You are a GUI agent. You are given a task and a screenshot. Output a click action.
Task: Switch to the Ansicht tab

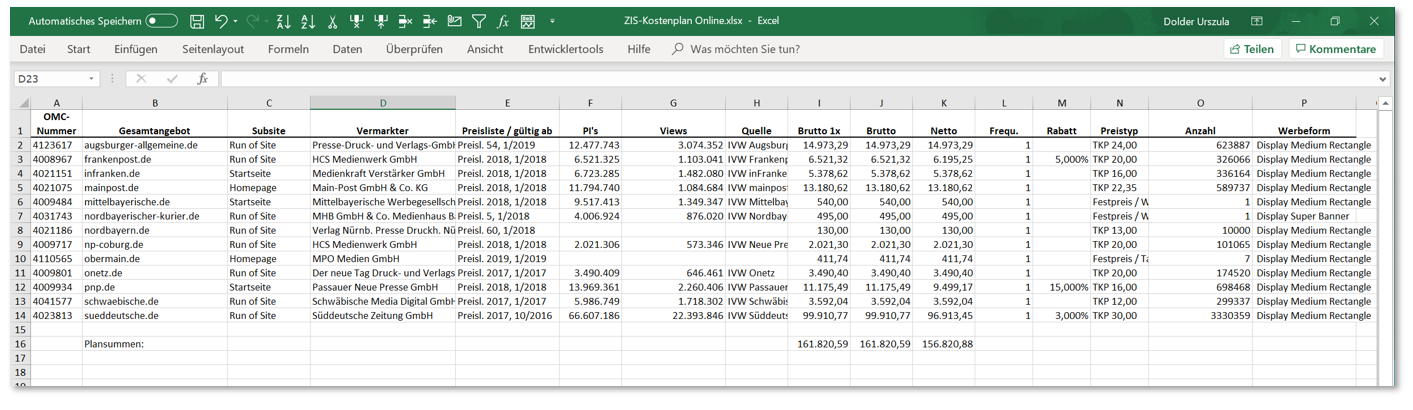point(485,49)
